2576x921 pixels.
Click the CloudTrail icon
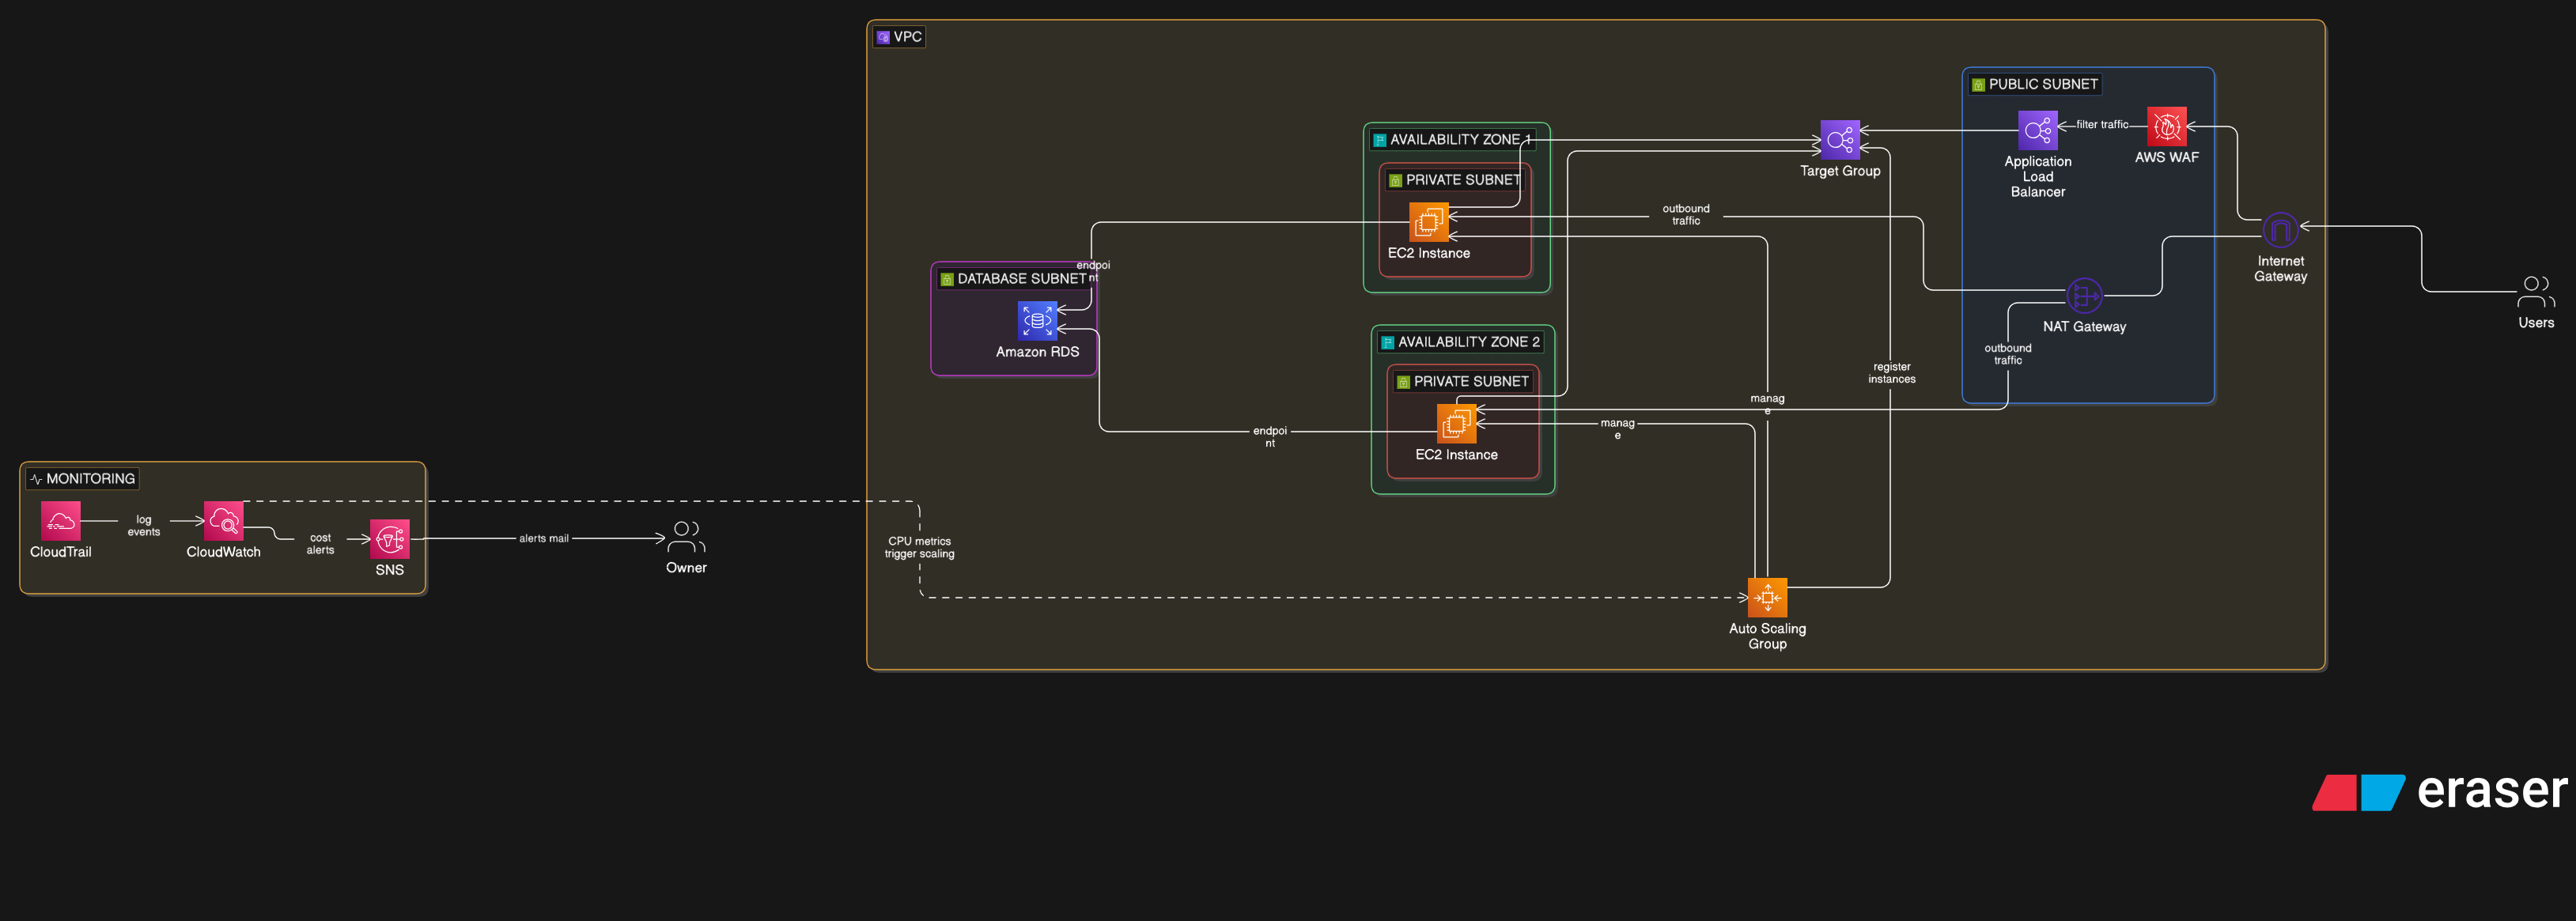(60, 521)
